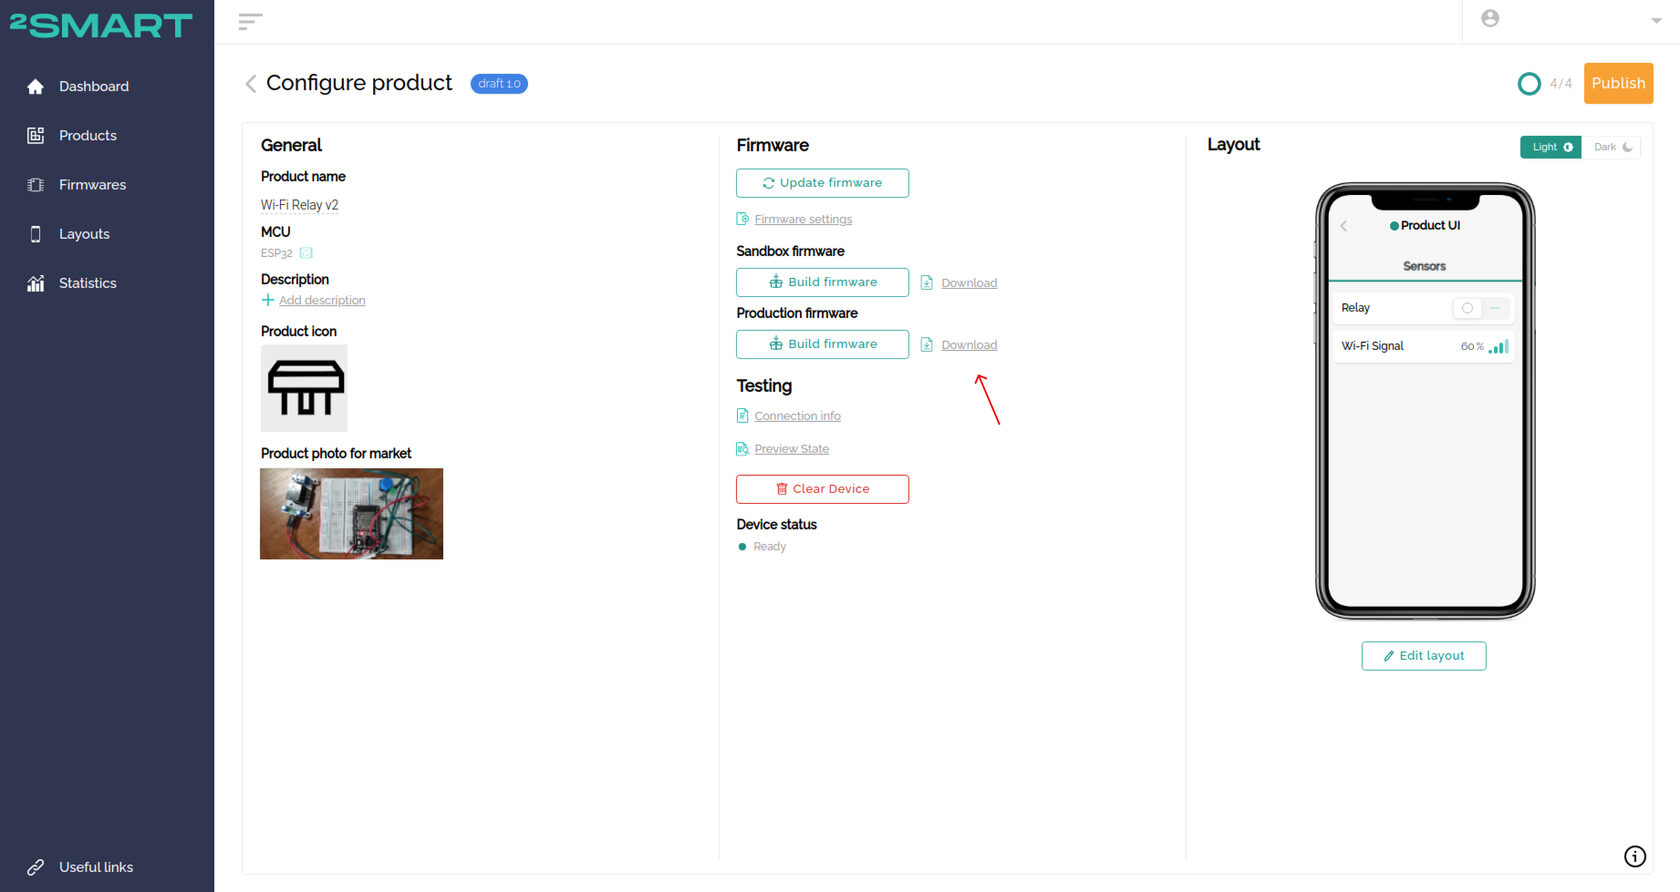Build the Production firmware
This screenshot has width=1680, height=892.
tap(822, 344)
